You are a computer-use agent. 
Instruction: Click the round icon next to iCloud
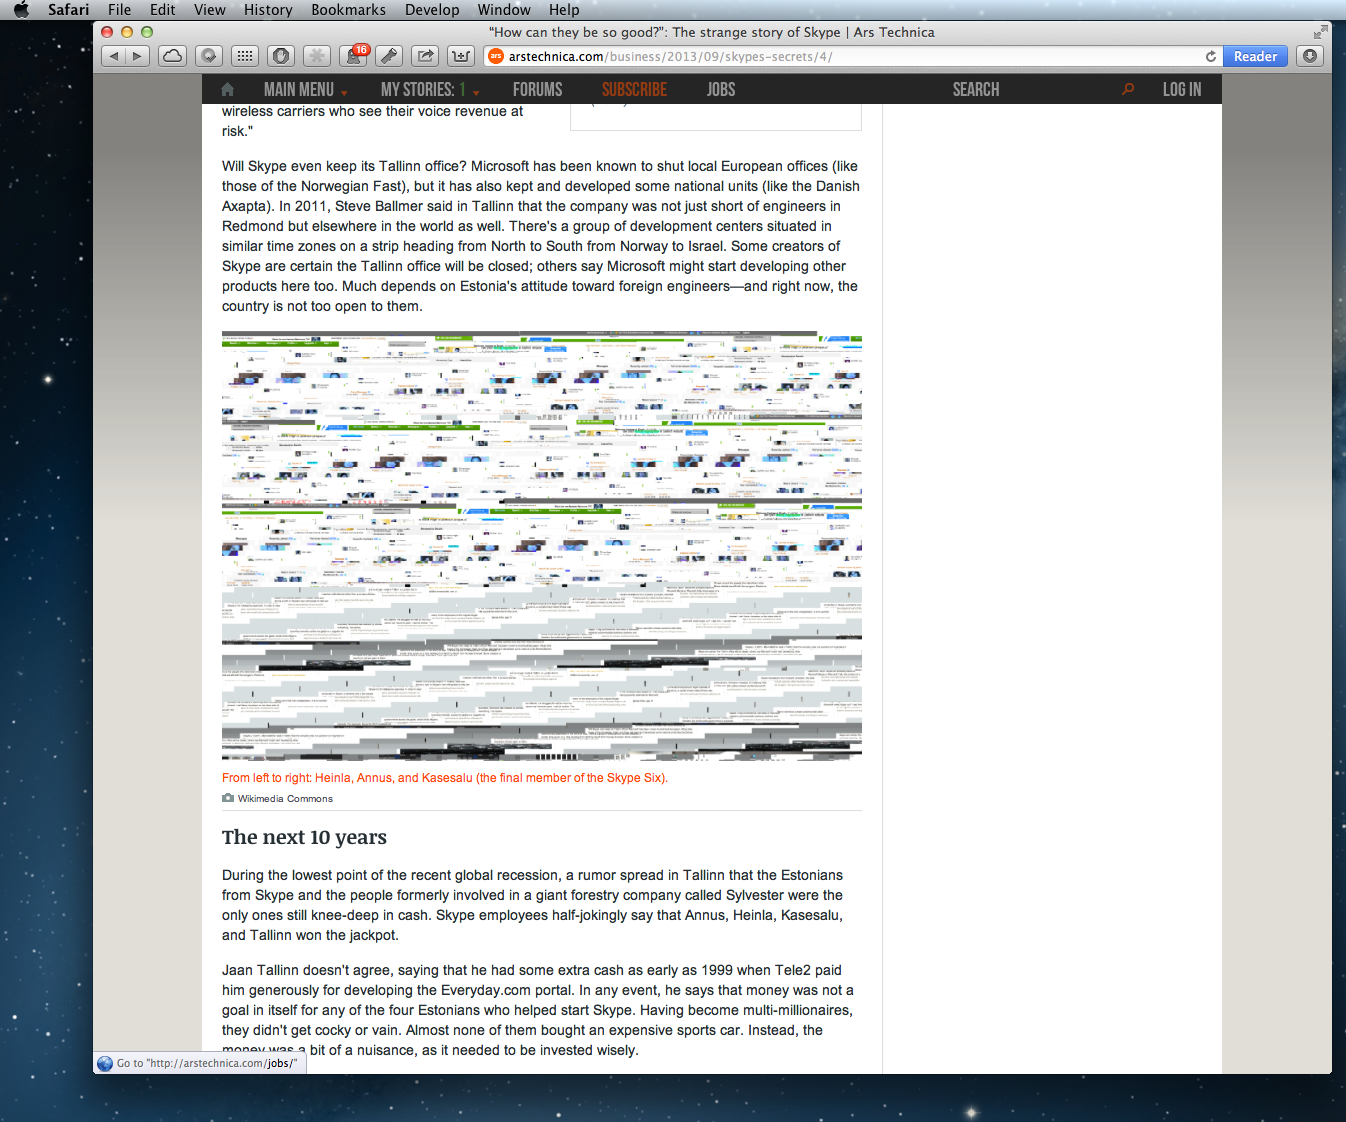click(x=209, y=56)
